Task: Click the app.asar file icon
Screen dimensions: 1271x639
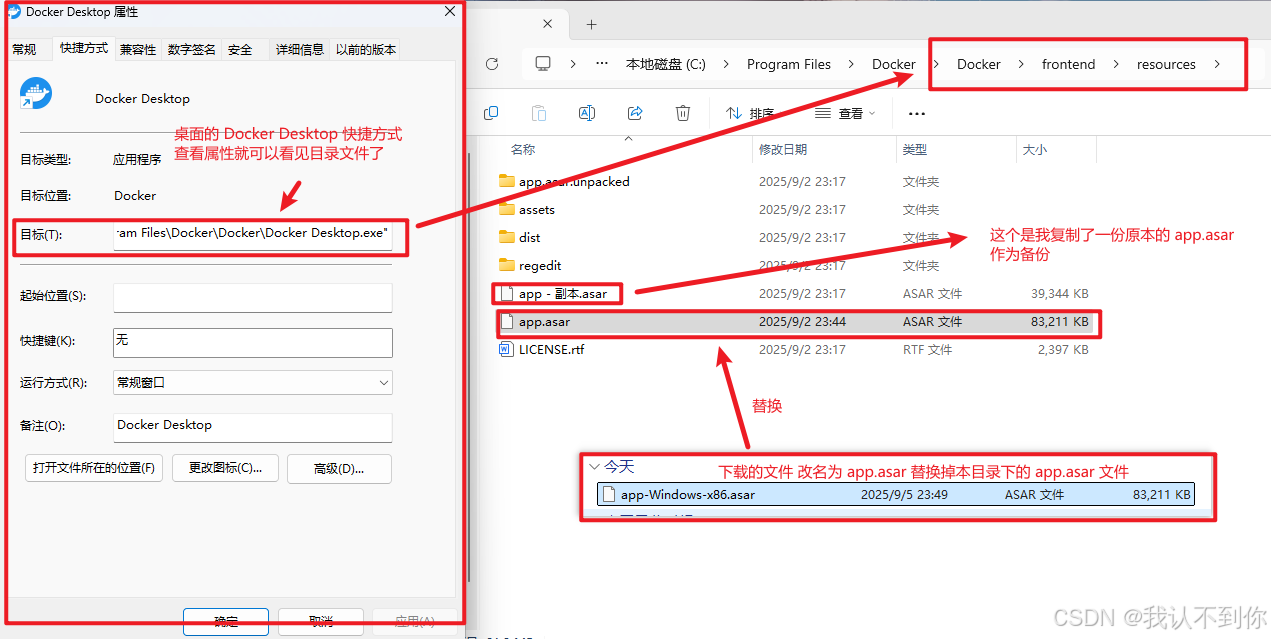Action: coord(506,322)
